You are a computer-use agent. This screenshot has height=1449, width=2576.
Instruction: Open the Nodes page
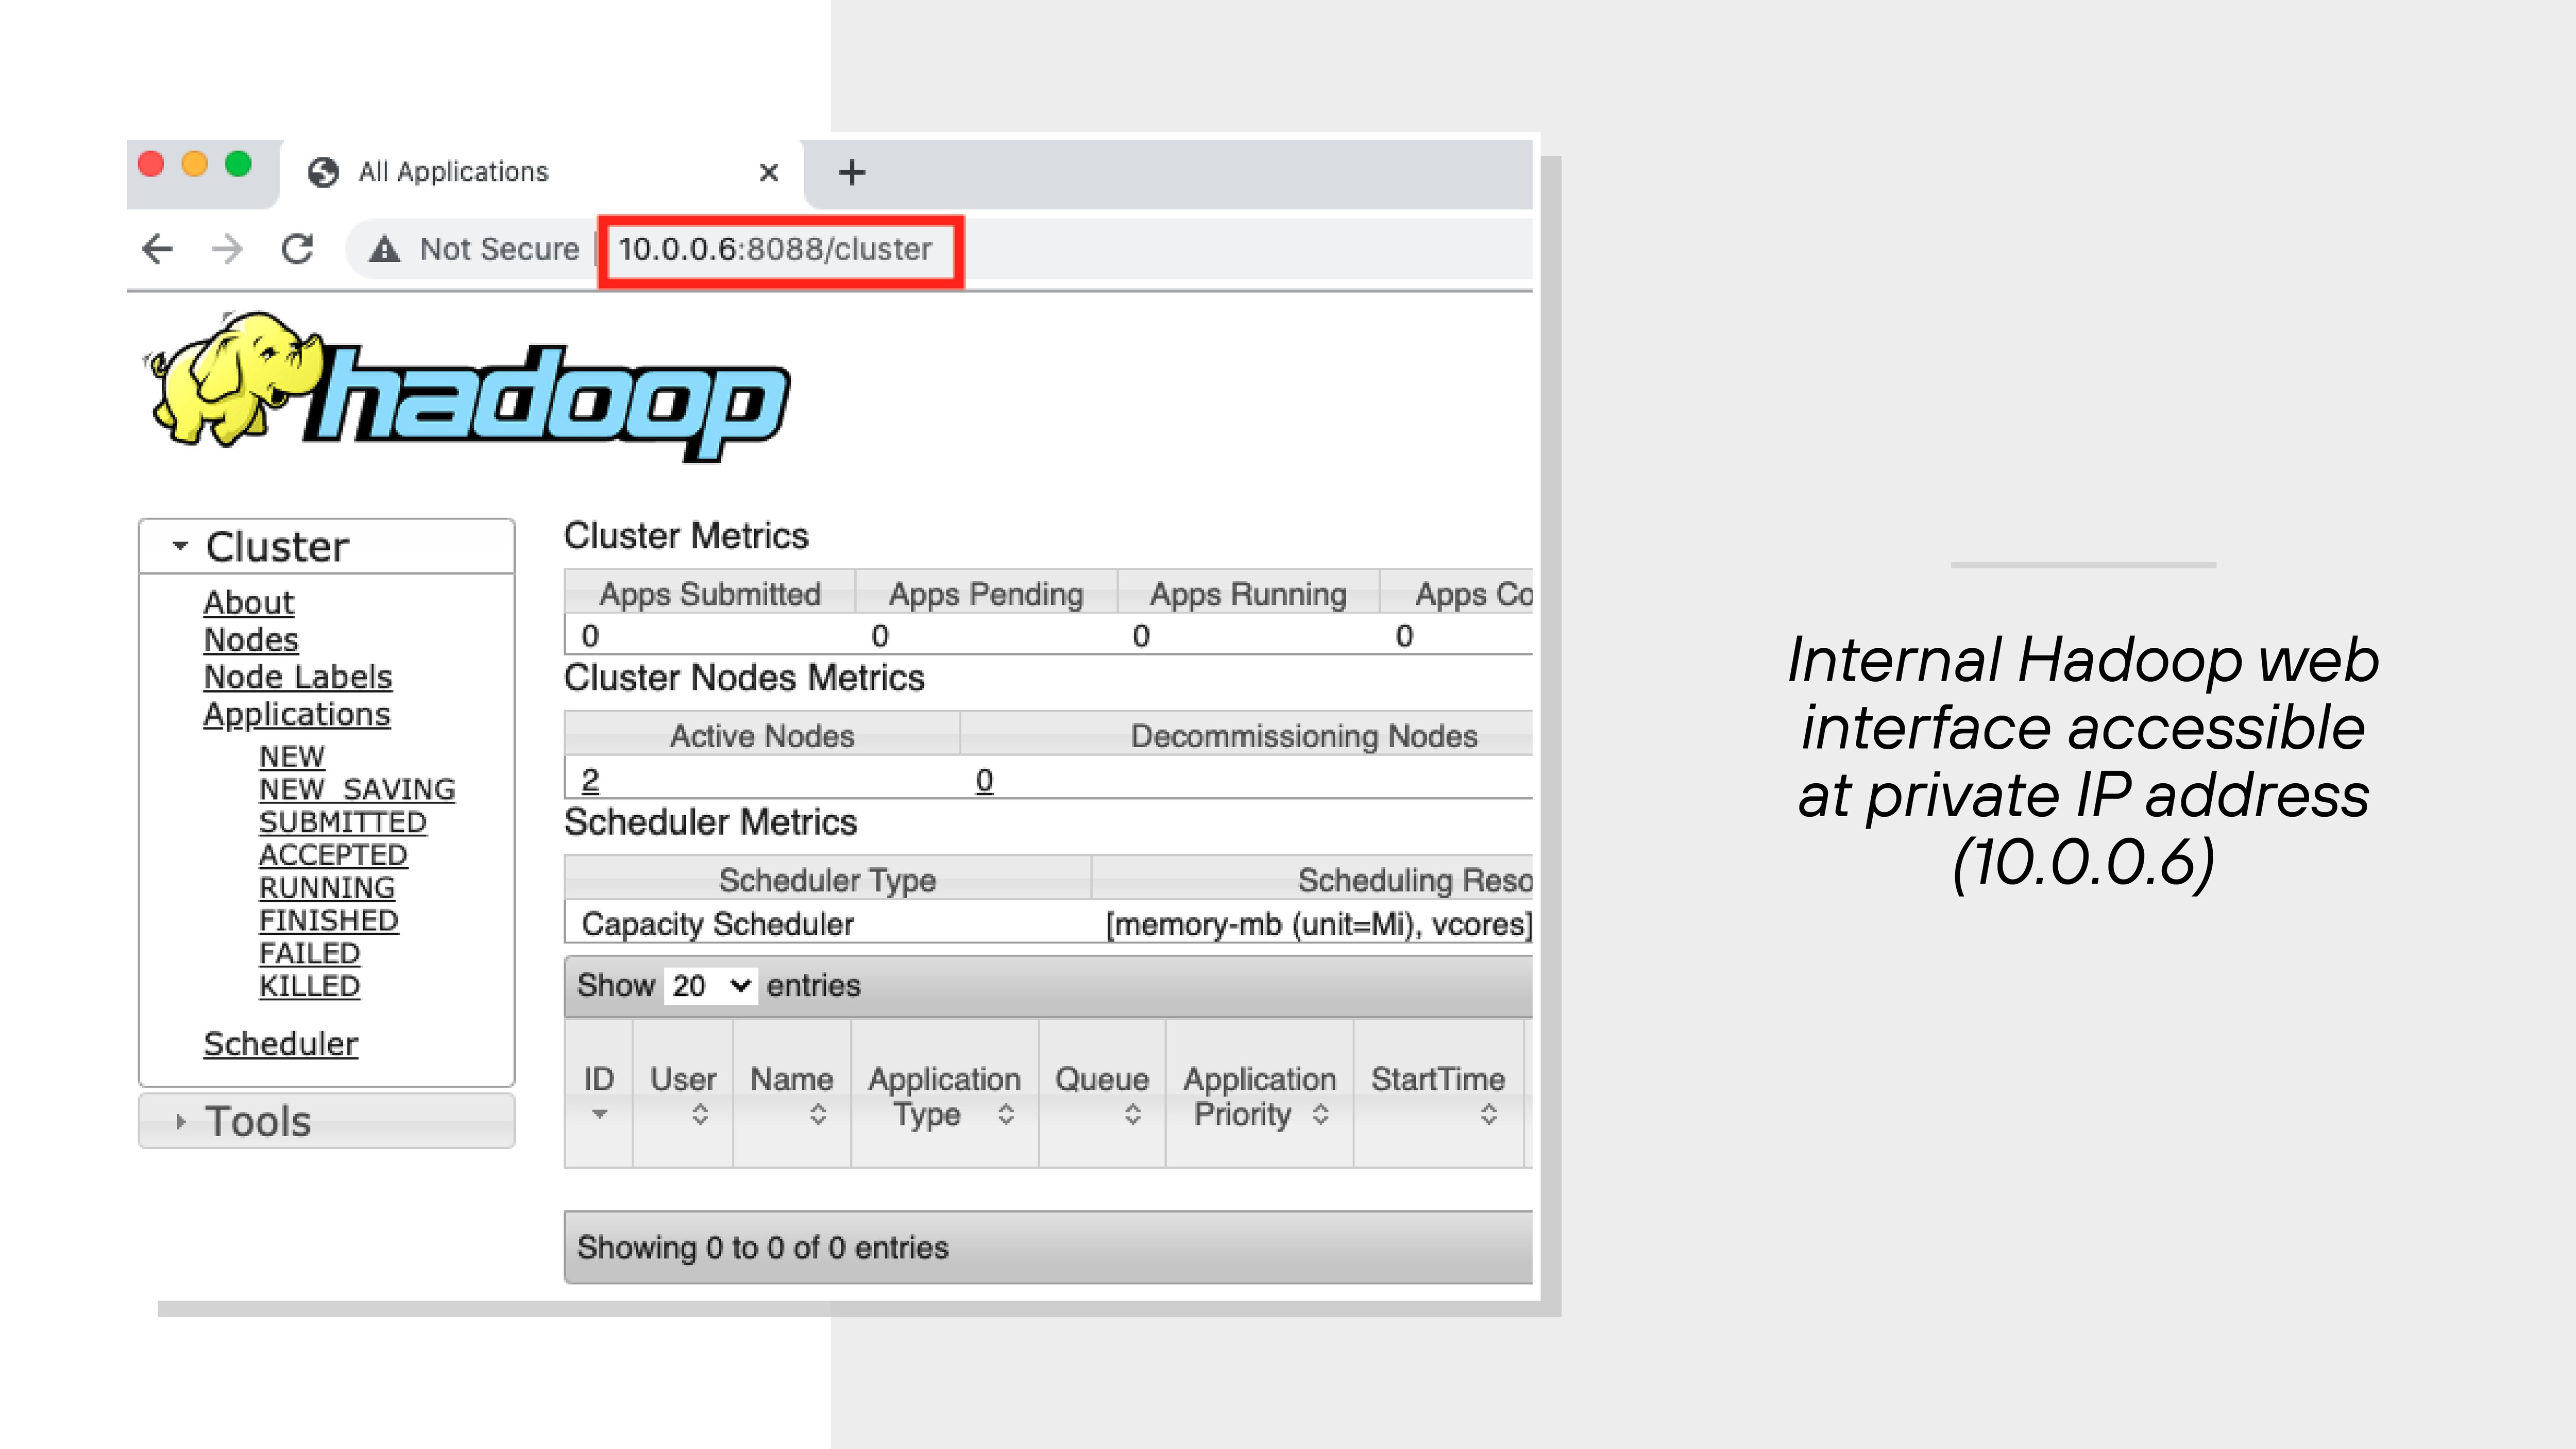pyautogui.click(x=250, y=639)
